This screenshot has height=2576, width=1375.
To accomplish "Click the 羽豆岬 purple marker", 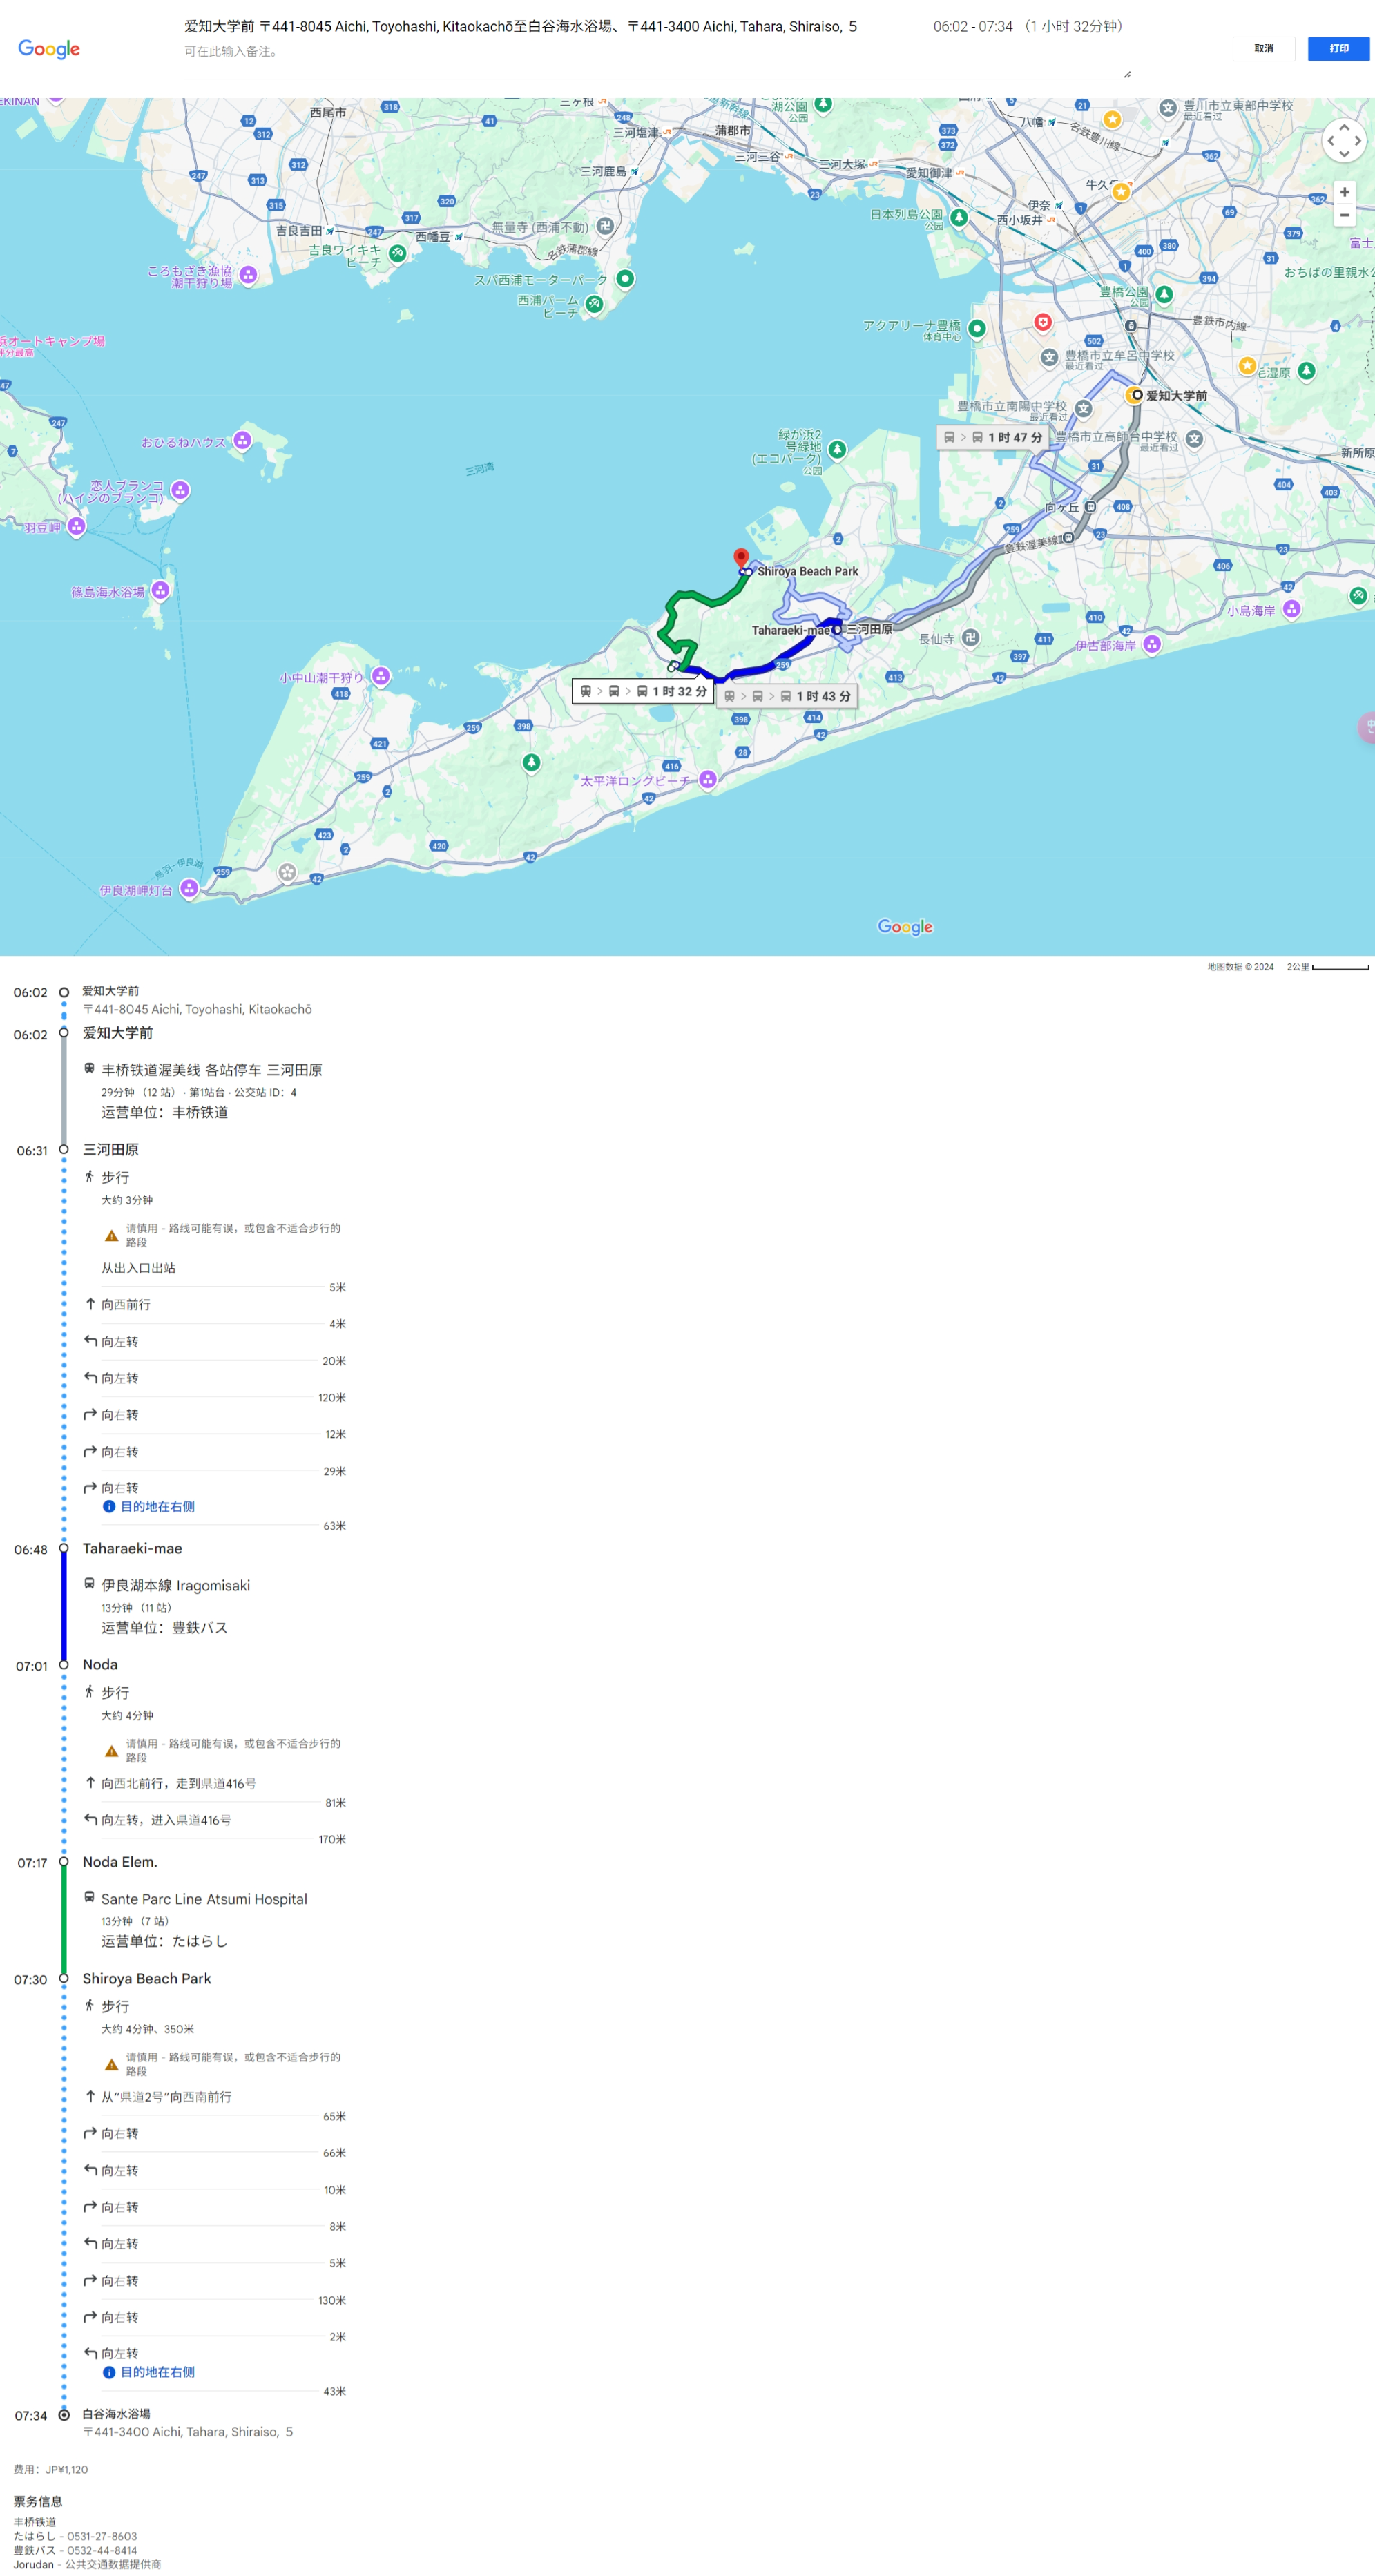I will pos(77,525).
